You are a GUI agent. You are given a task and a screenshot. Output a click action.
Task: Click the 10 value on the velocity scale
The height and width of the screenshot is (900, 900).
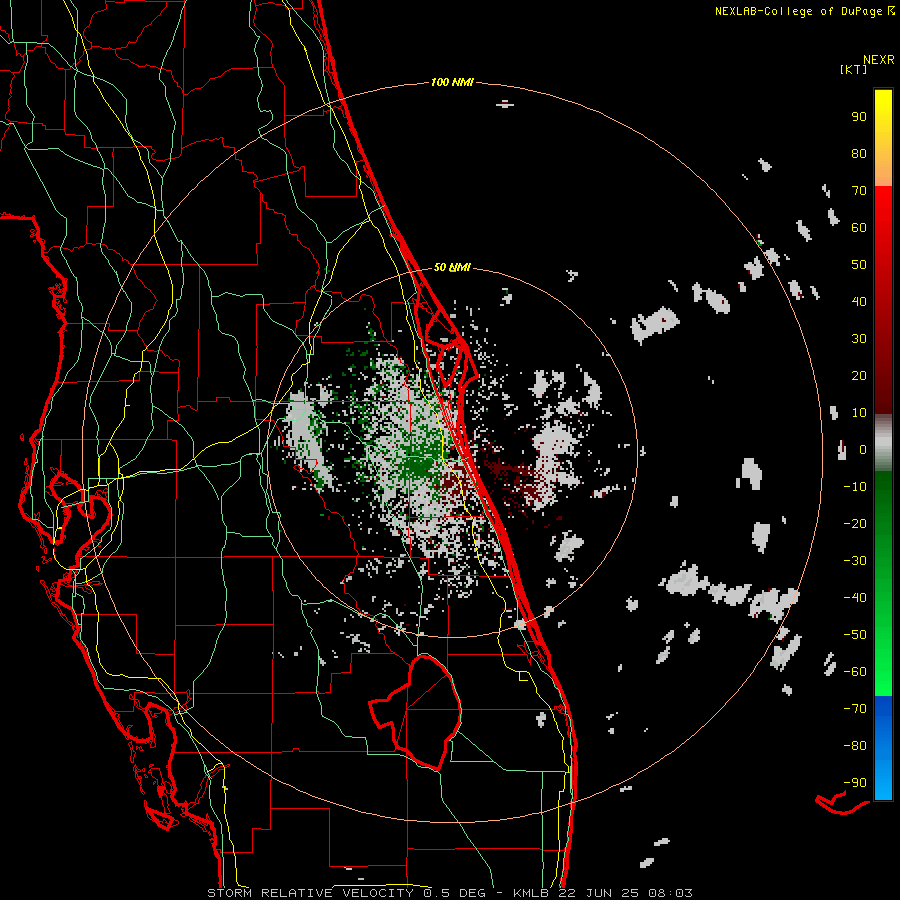click(859, 413)
